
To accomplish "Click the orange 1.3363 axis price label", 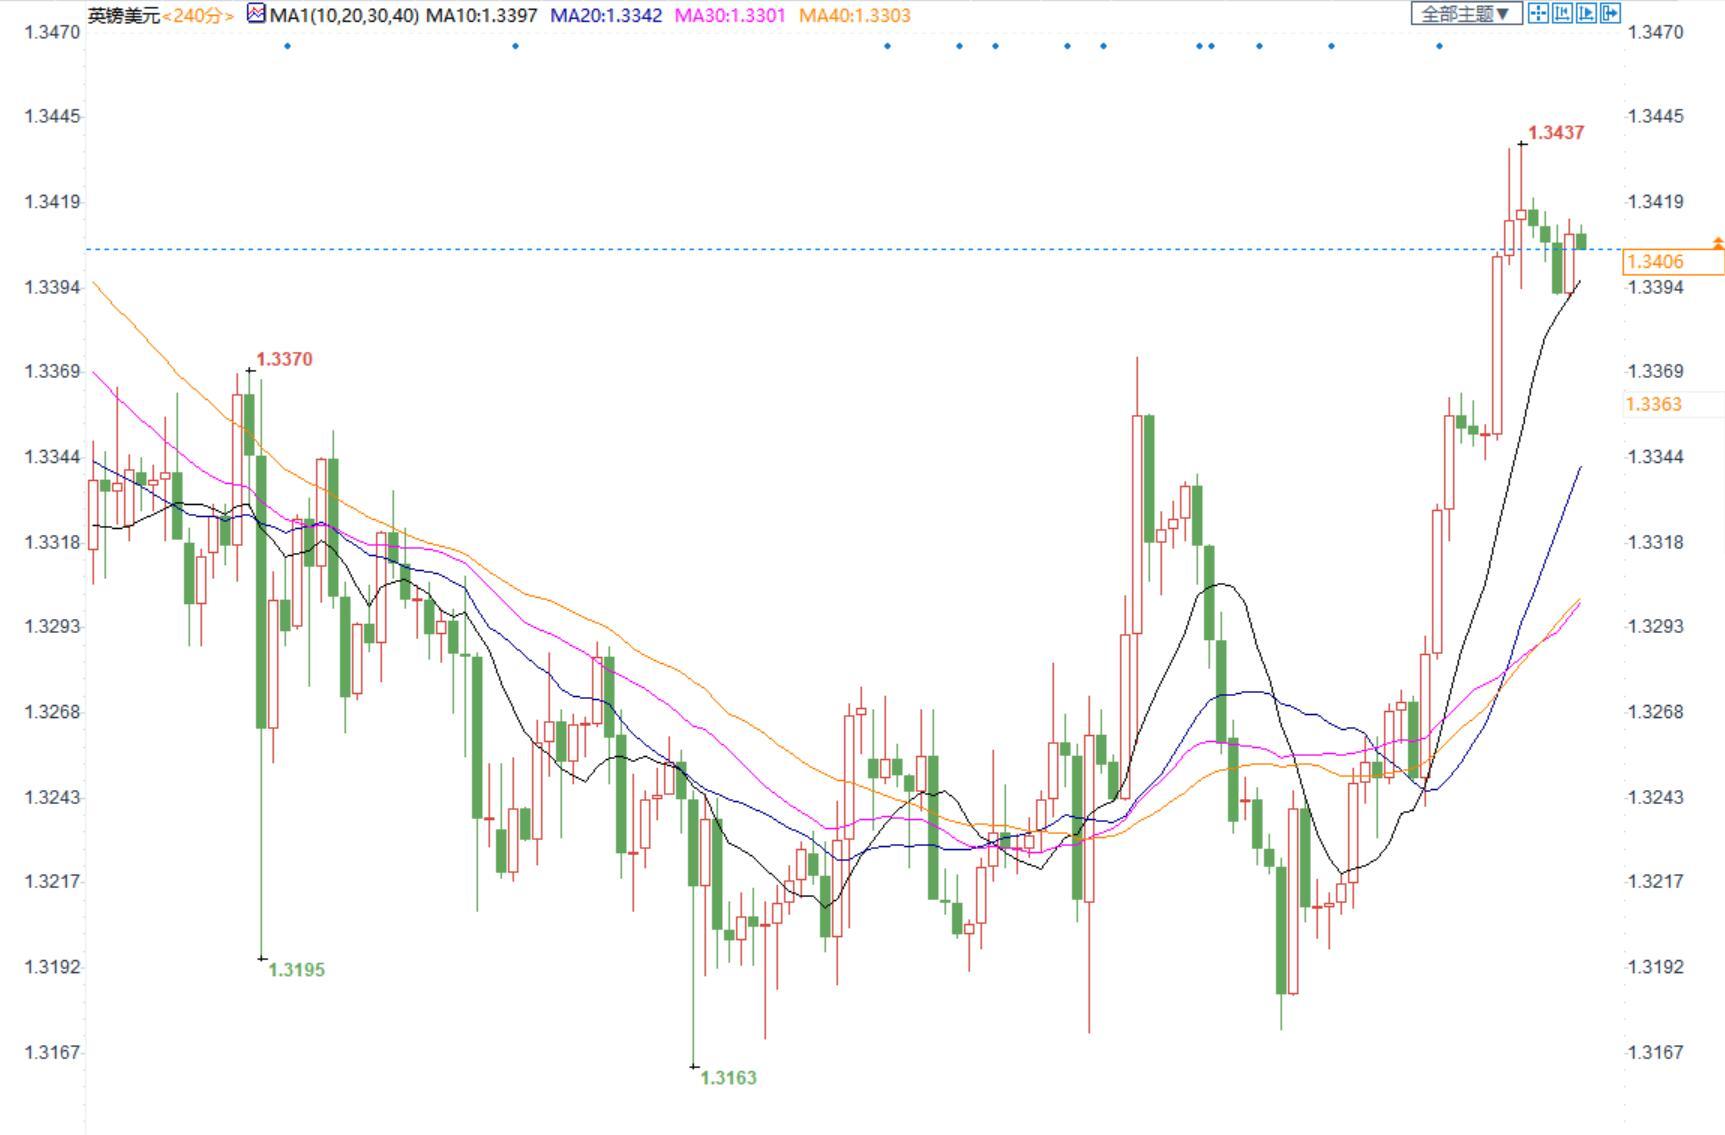I will coord(1655,404).
